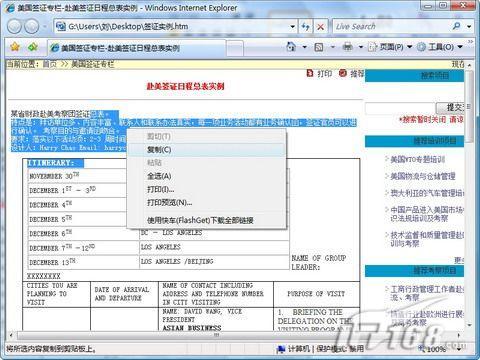The width and height of the screenshot is (480, 360).
Task: Click the DECEMBER 13TH table cell
Action: (x=83, y=262)
